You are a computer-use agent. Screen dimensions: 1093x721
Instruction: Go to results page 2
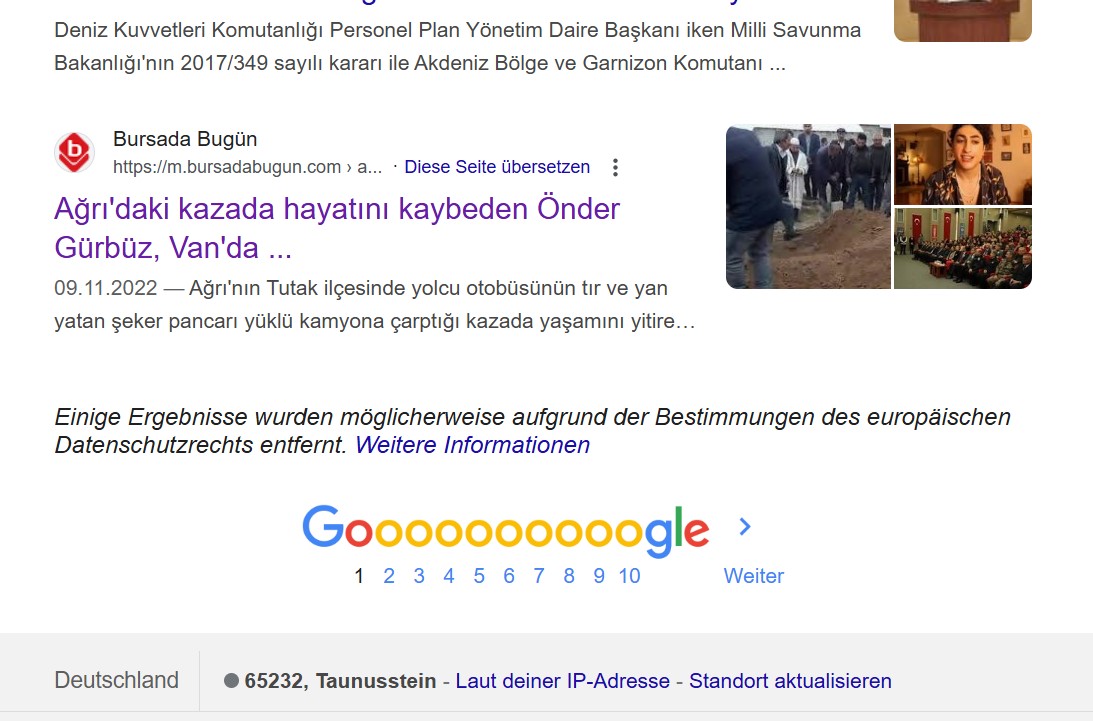pyautogui.click(x=389, y=576)
